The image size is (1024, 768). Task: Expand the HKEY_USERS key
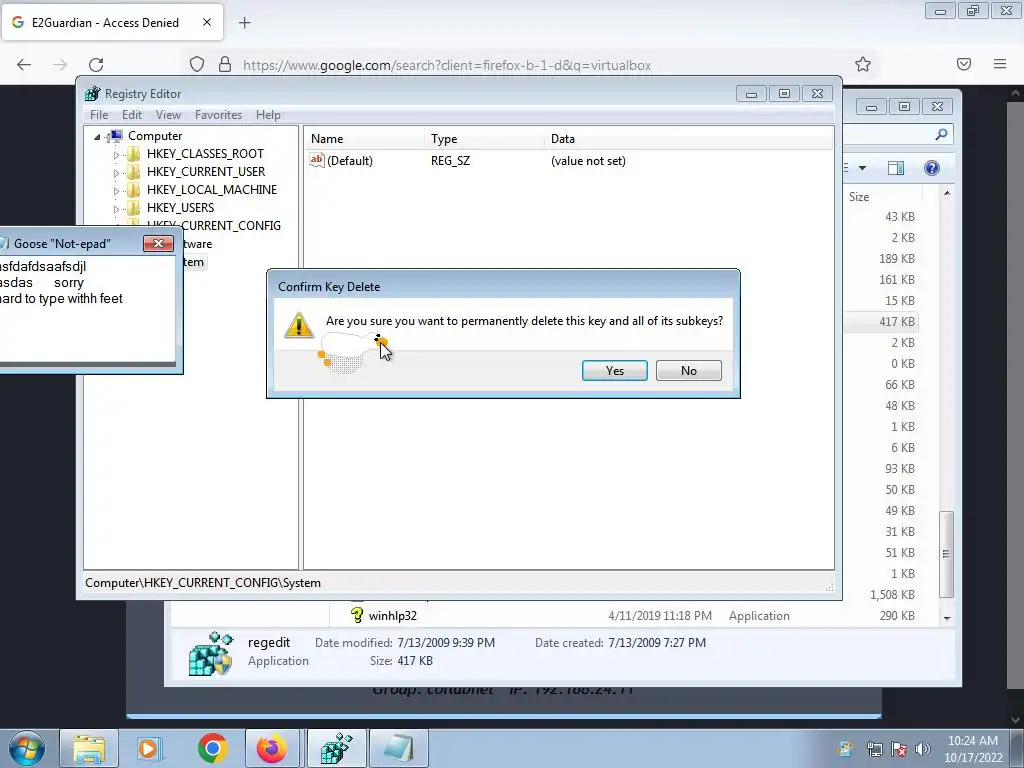[116, 209]
